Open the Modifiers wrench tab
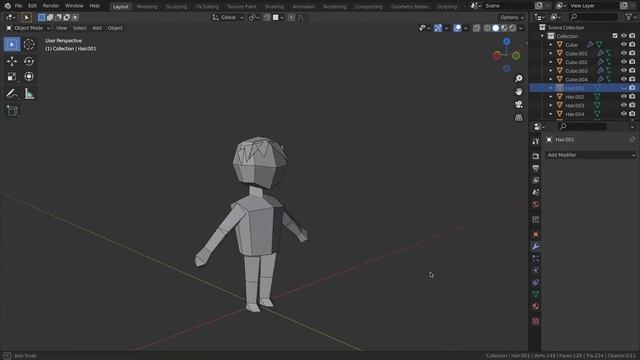This screenshot has height=360, width=640. tap(536, 247)
